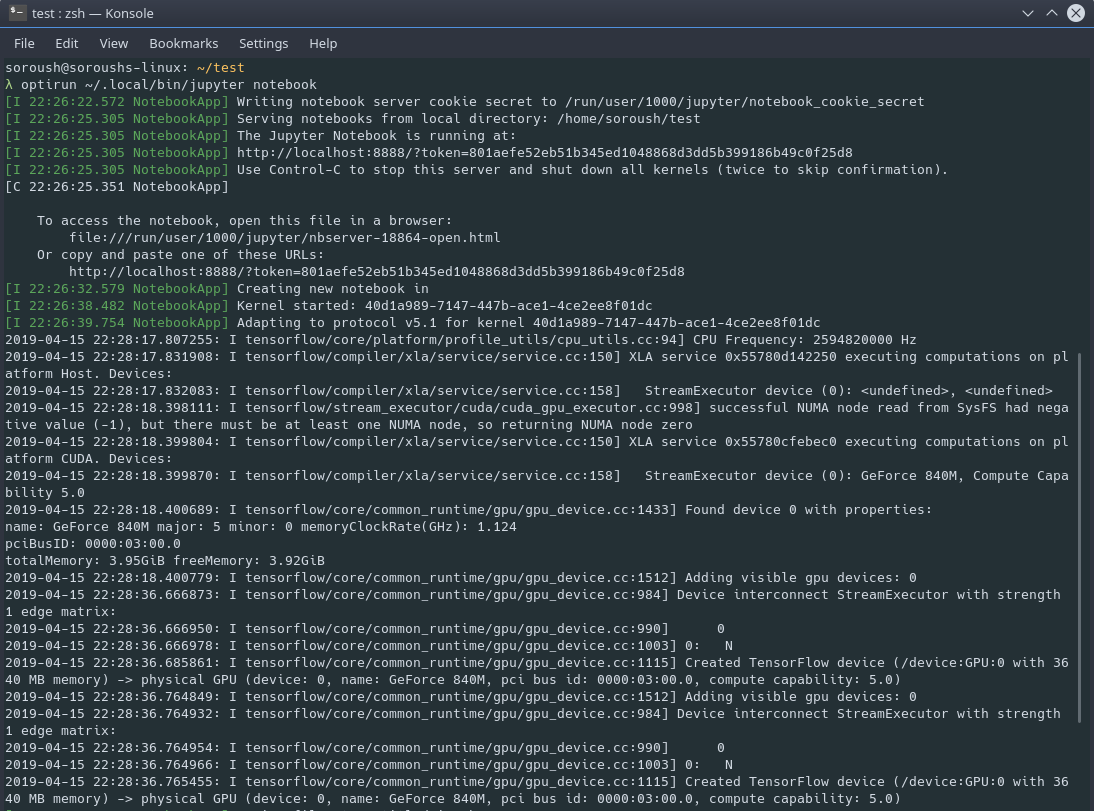1094x811 pixels.
Task: Click the localhost URL under 'copy and paste'
Action: pos(377,271)
